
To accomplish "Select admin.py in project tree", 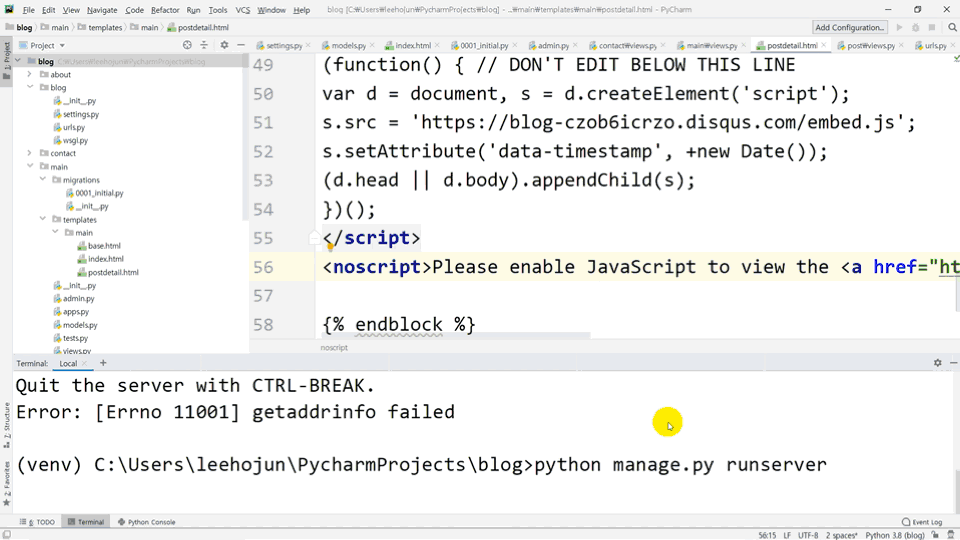I will point(78,299).
